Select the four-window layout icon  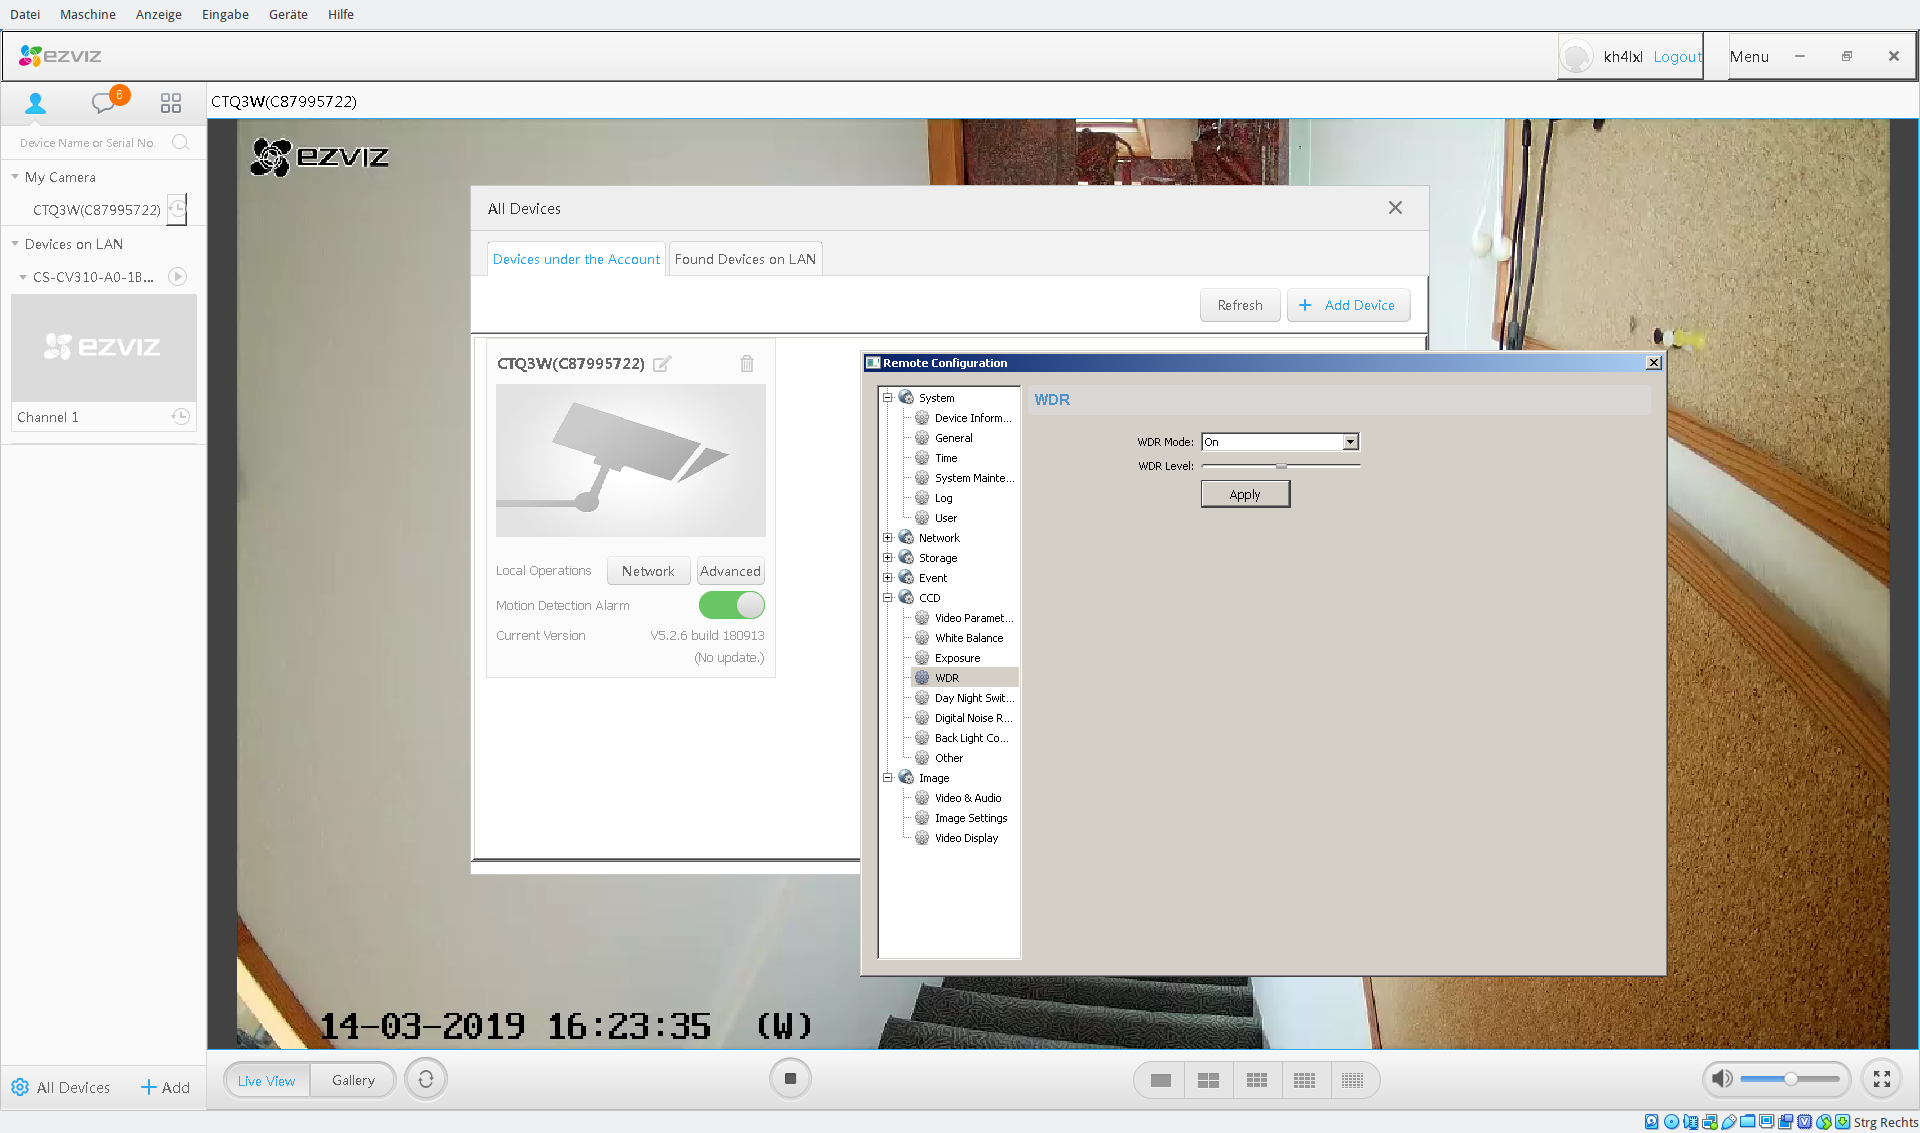click(x=1208, y=1080)
